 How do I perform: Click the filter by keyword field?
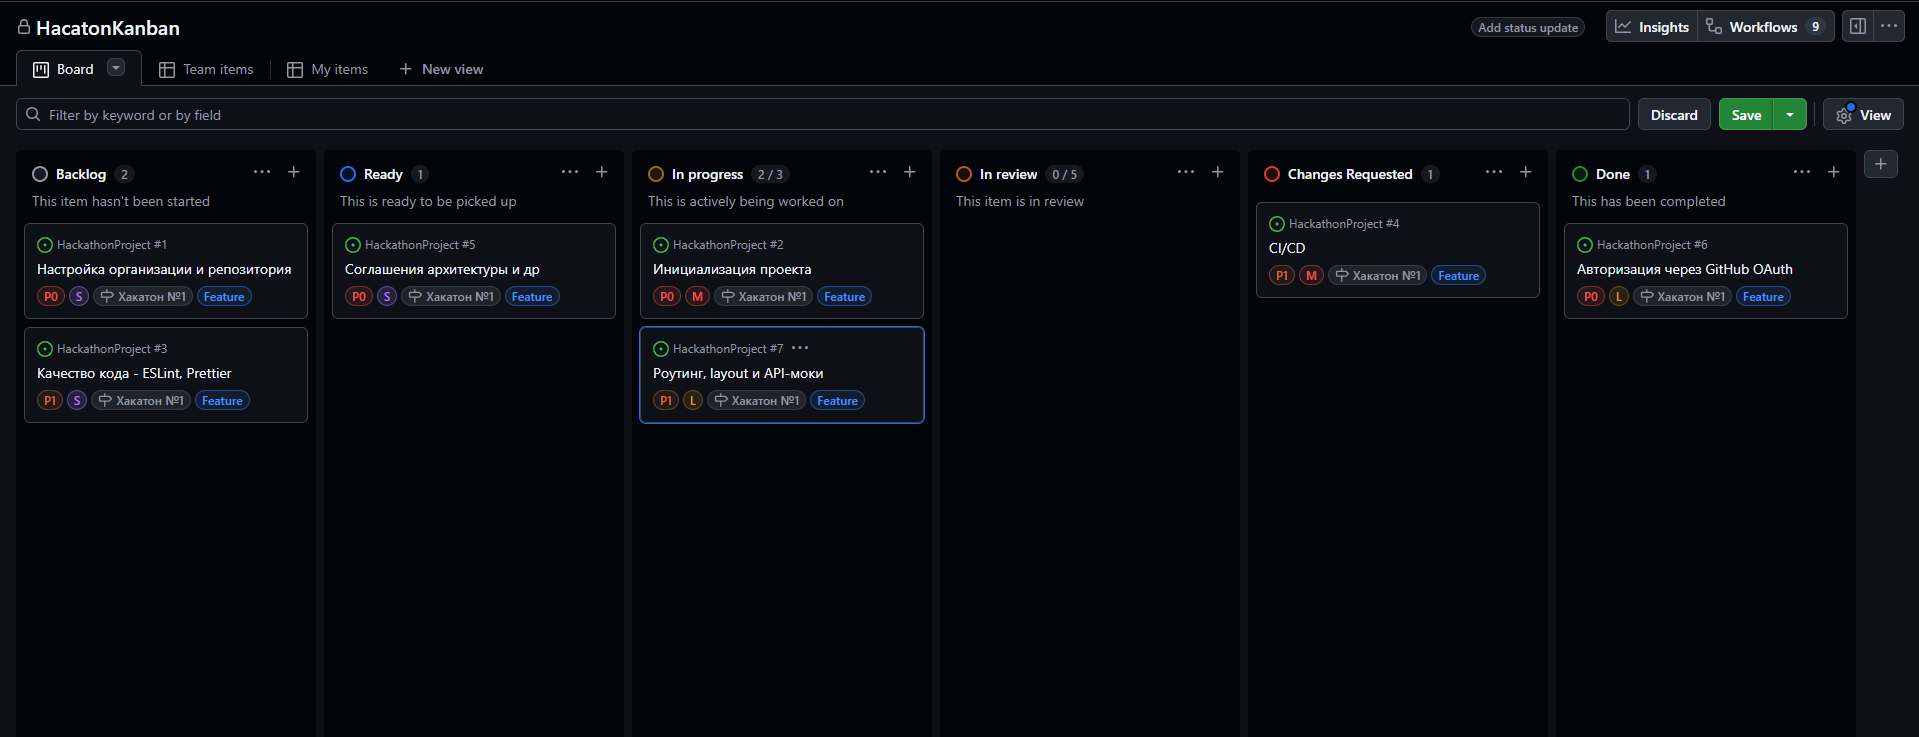pyautogui.click(x=820, y=115)
